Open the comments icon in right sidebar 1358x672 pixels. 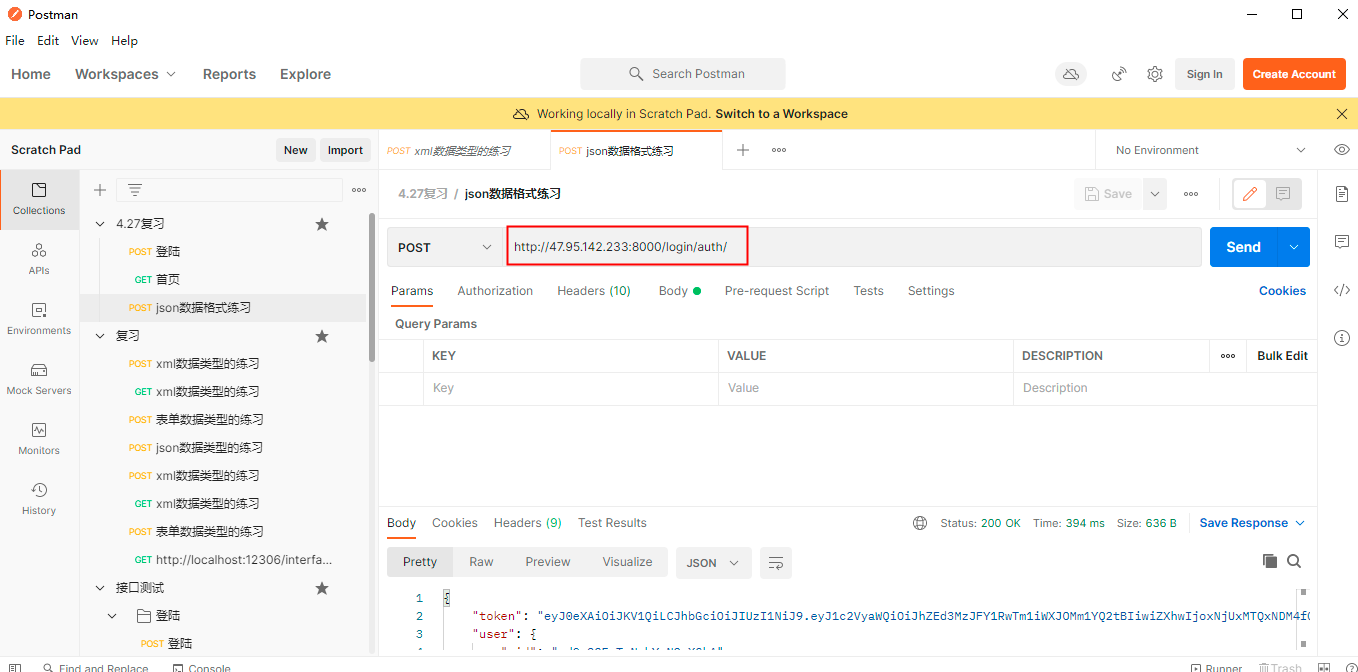point(1342,242)
